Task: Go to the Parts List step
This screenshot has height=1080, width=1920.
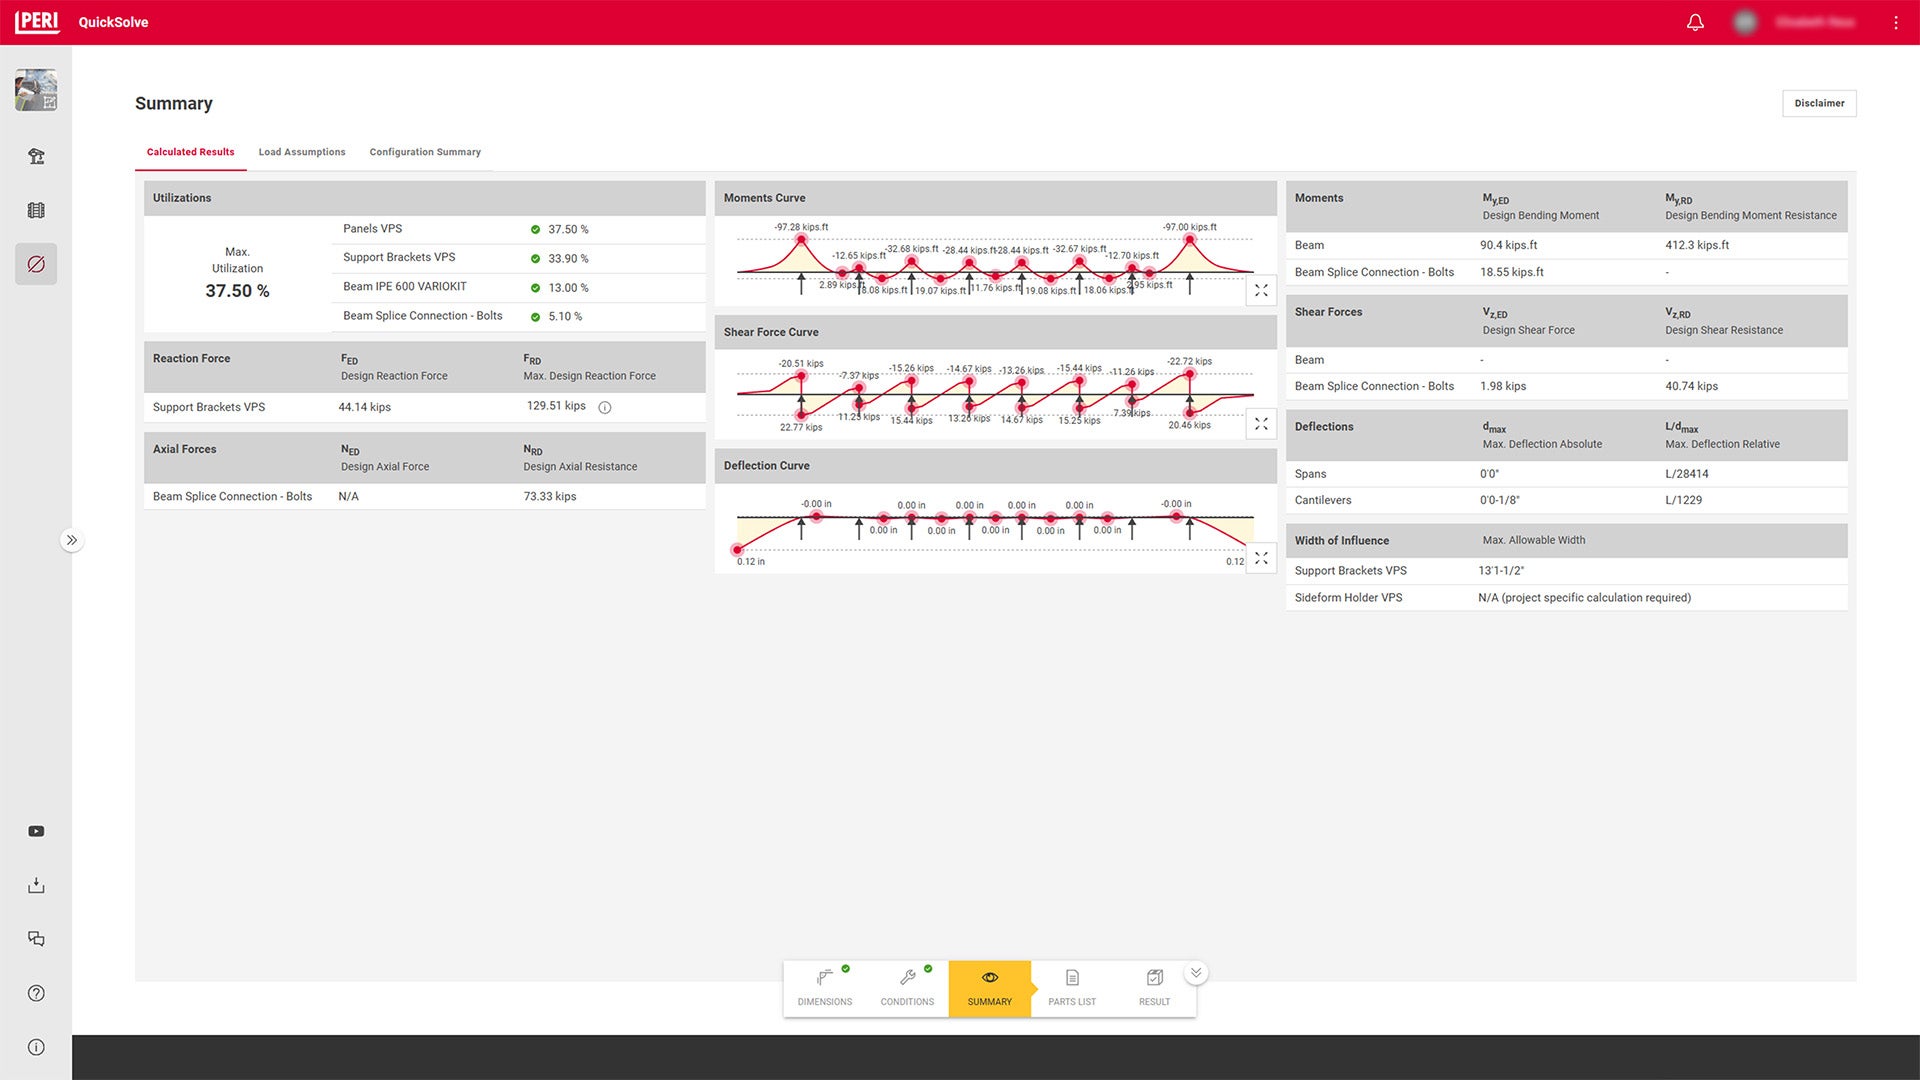Action: pyautogui.click(x=1072, y=987)
